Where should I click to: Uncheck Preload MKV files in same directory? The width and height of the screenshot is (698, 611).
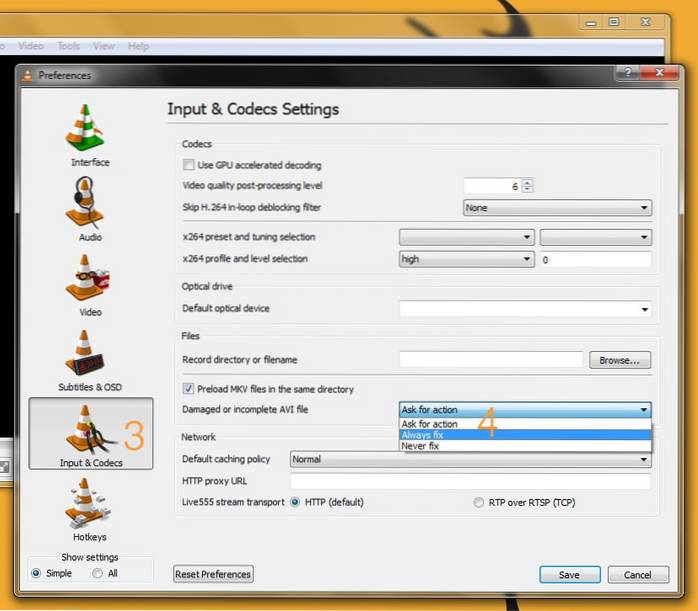coord(188,389)
